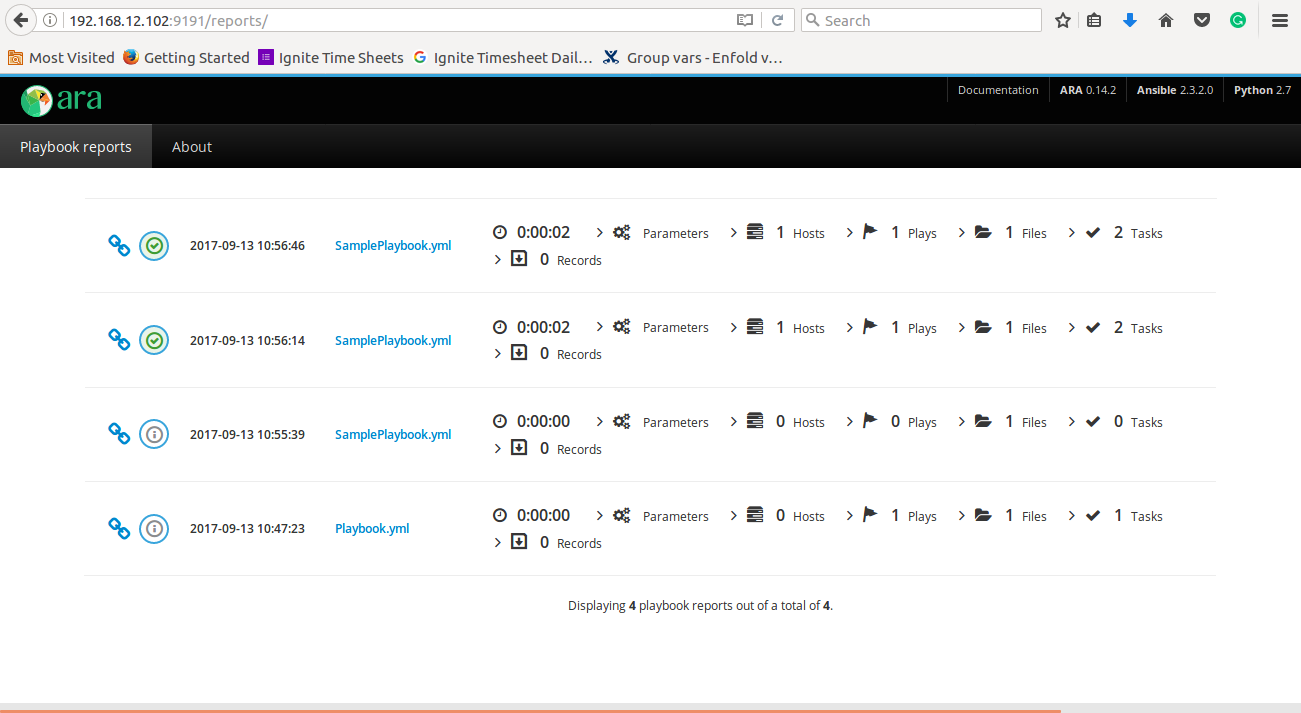The height and width of the screenshot is (713, 1301).
Task: Open Group vars - Enfold bookmark
Action: click(693, 57)
